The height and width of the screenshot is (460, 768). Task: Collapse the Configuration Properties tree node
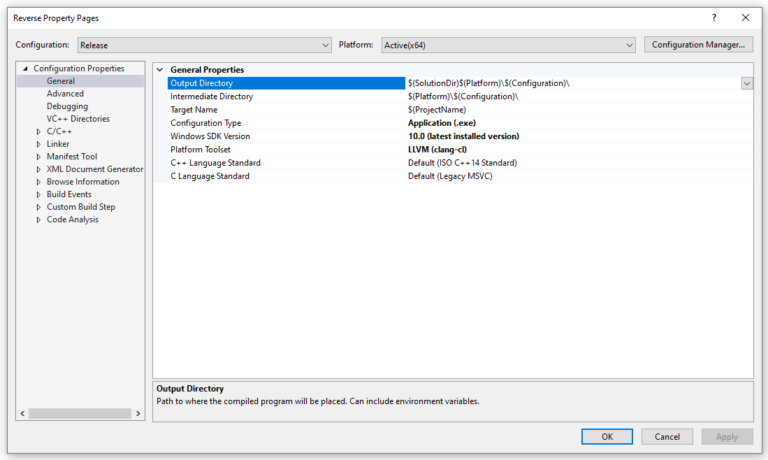point(26,69)
